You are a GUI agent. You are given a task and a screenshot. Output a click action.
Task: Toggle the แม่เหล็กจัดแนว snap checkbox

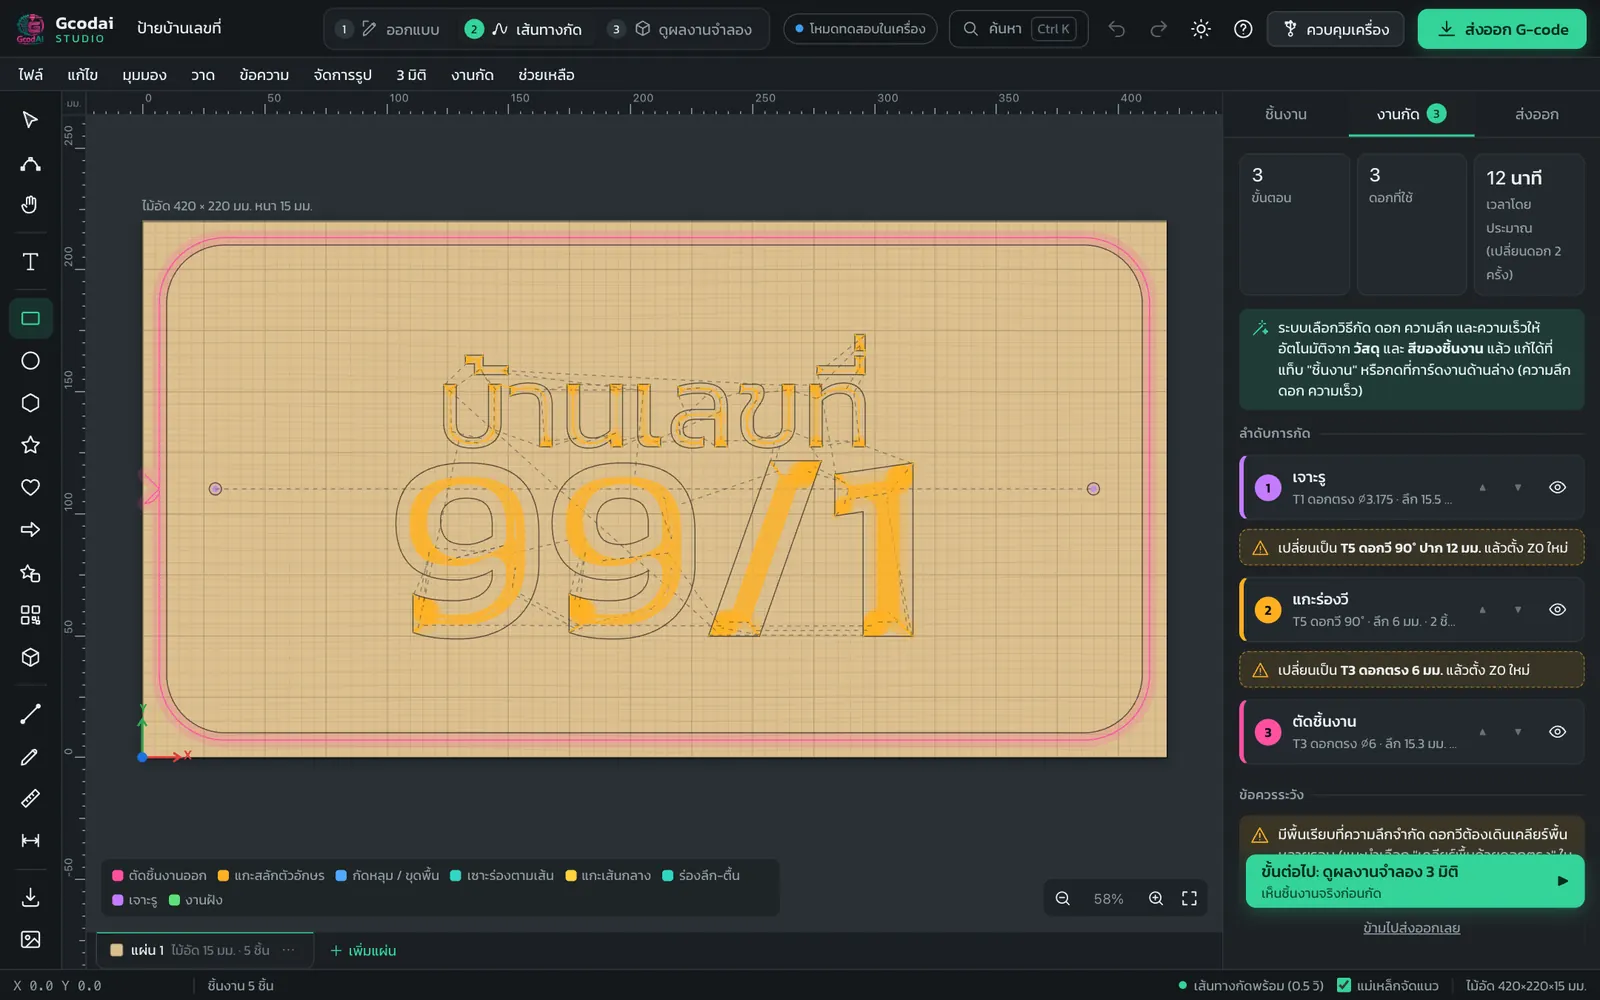click(x=1344, y=985)
